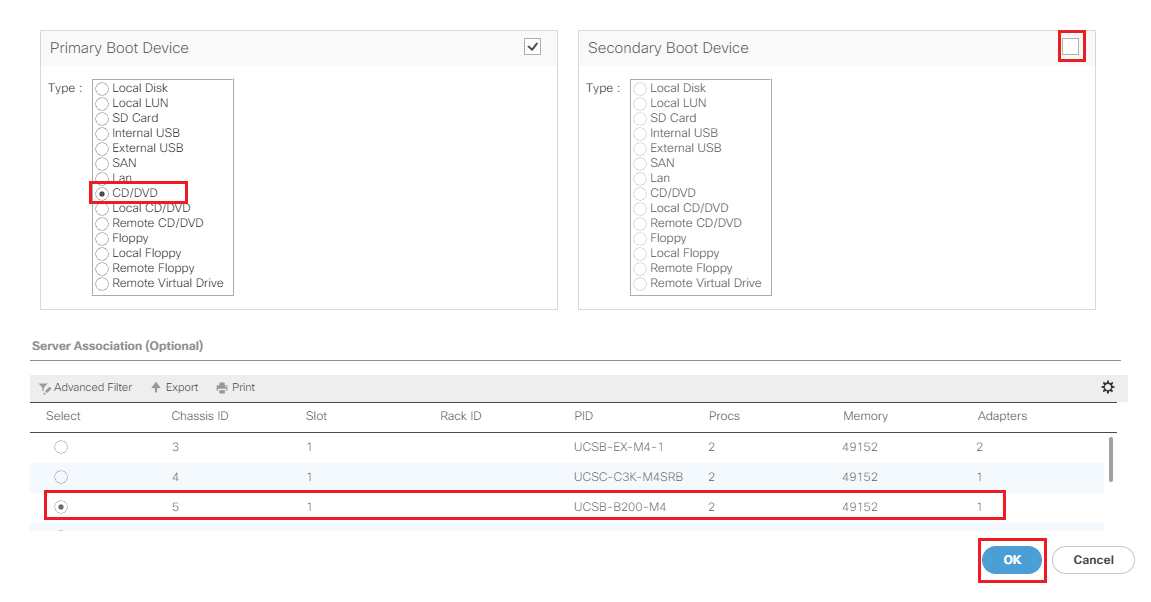Click the PID cell UCSB-EX-M4-1
This screenshot has height=602, width=1151.
[619, 447]
